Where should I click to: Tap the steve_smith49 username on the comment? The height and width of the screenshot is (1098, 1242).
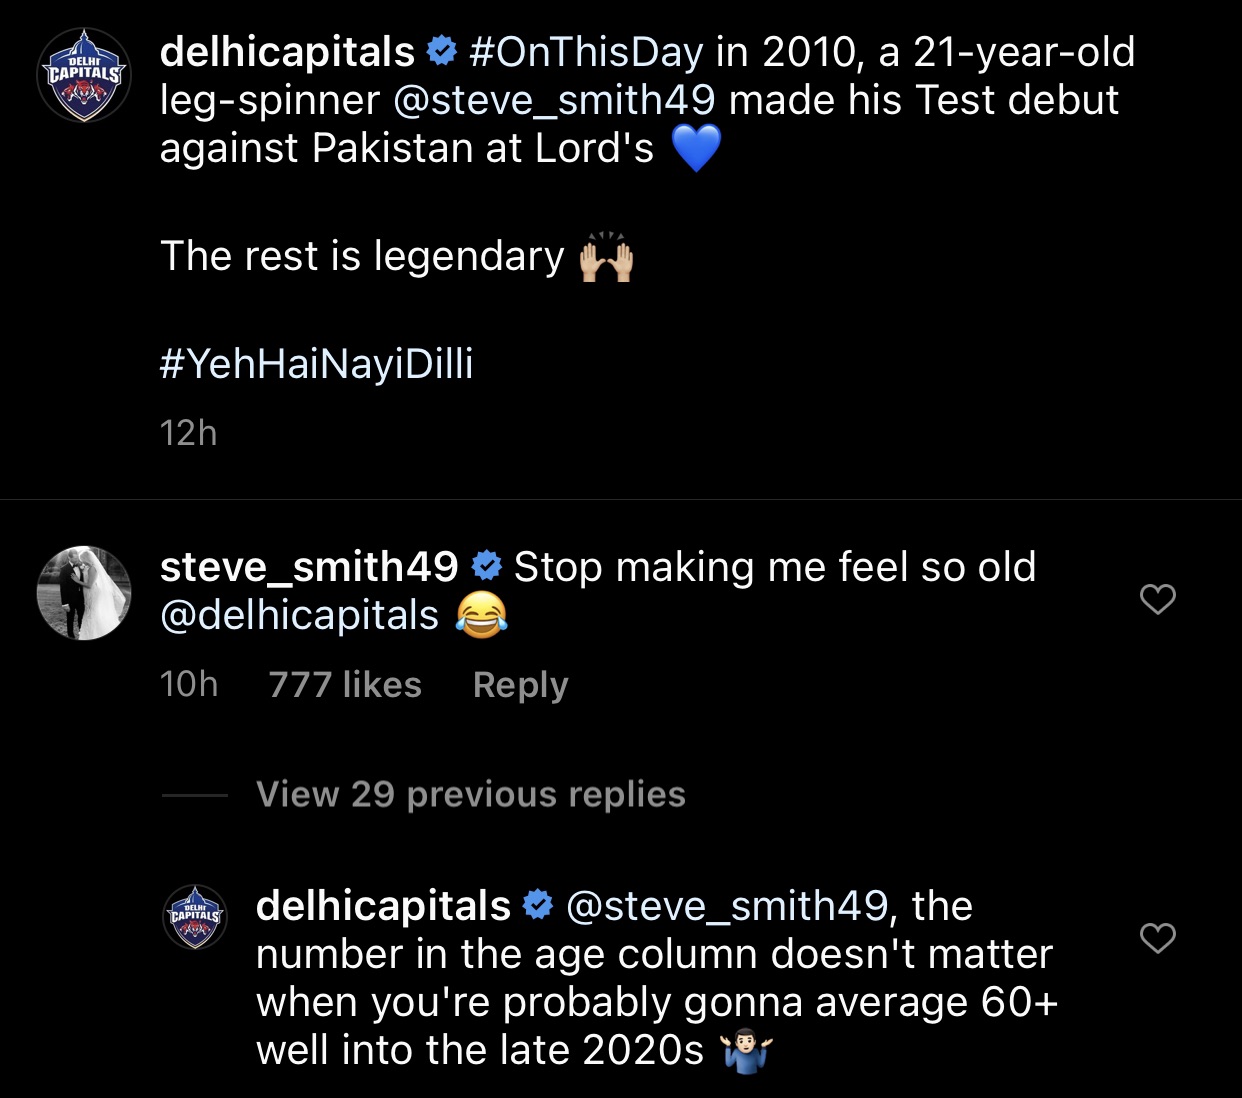click(x=309, y=567)
